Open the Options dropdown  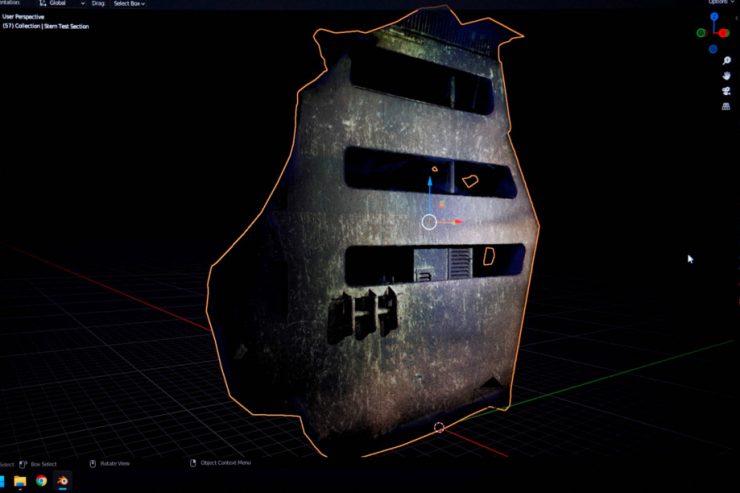click(x=717, y=3)
